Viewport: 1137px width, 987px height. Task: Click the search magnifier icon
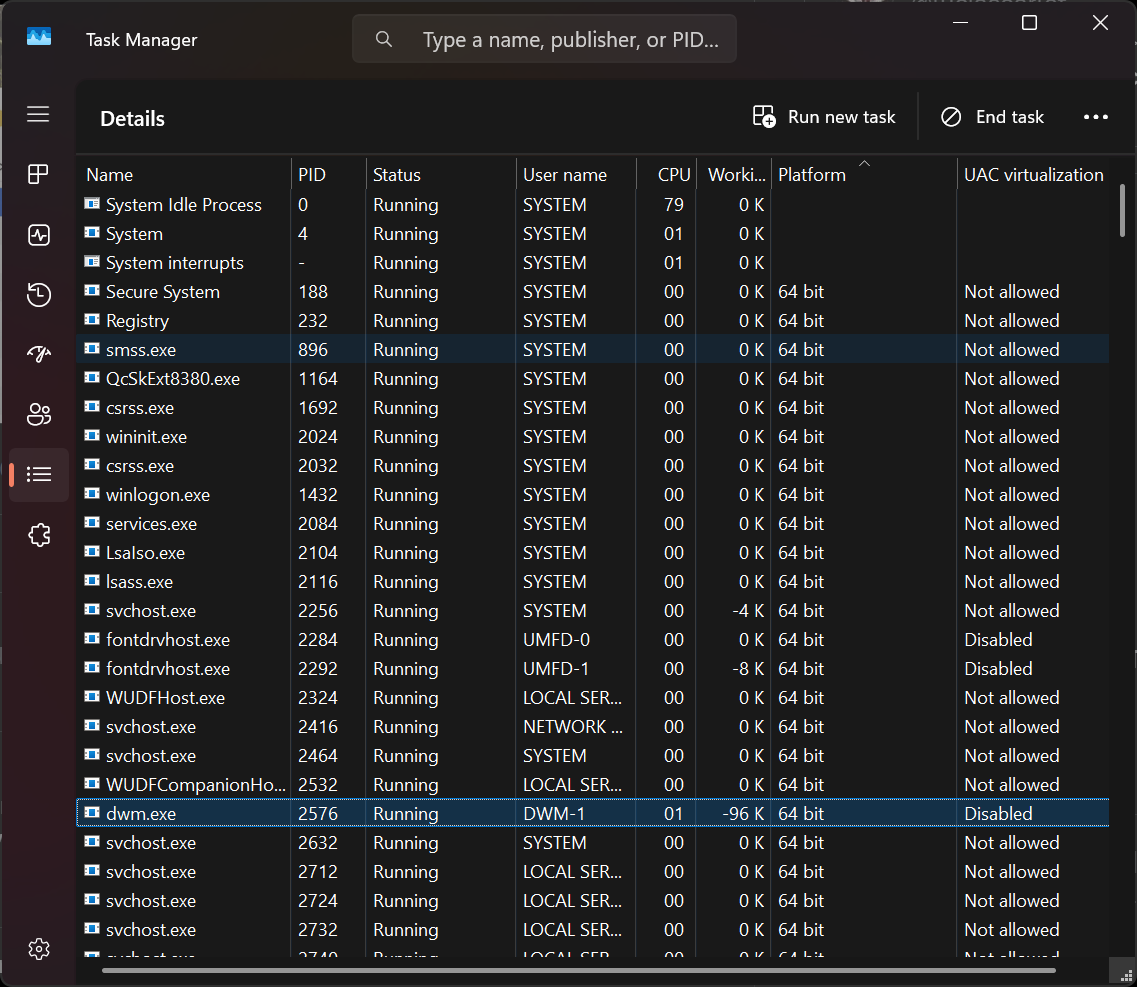pos(384,39)
